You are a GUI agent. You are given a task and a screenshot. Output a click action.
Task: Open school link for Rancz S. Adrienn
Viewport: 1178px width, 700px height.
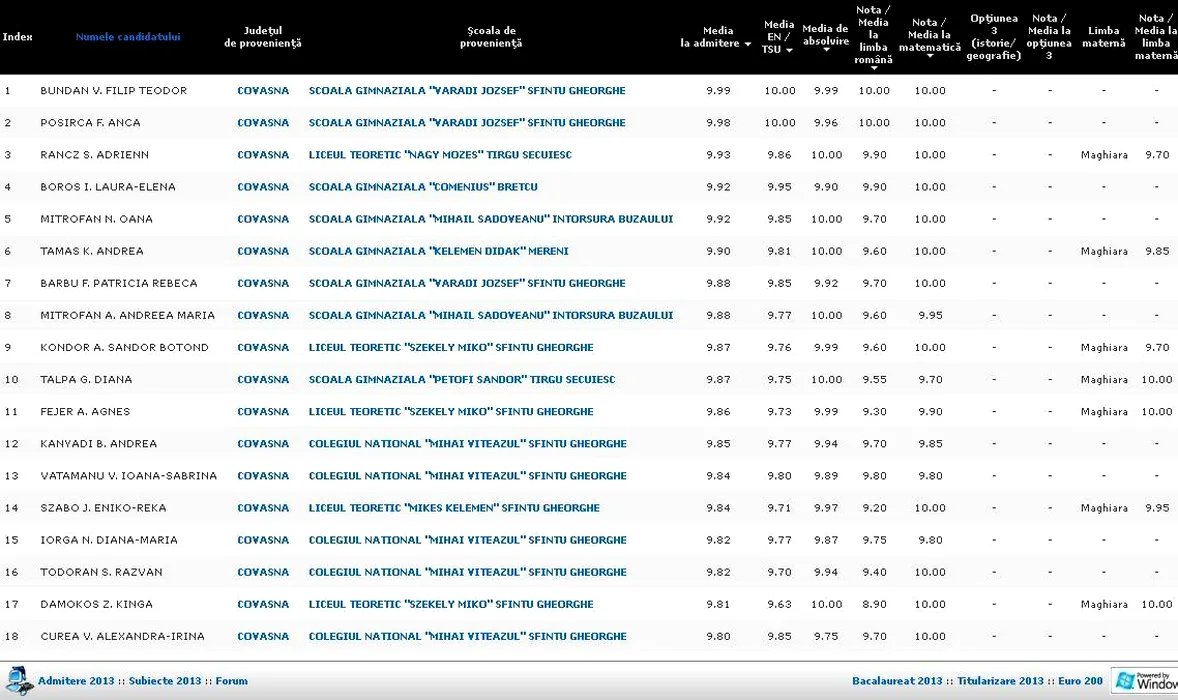pos(440,155)
